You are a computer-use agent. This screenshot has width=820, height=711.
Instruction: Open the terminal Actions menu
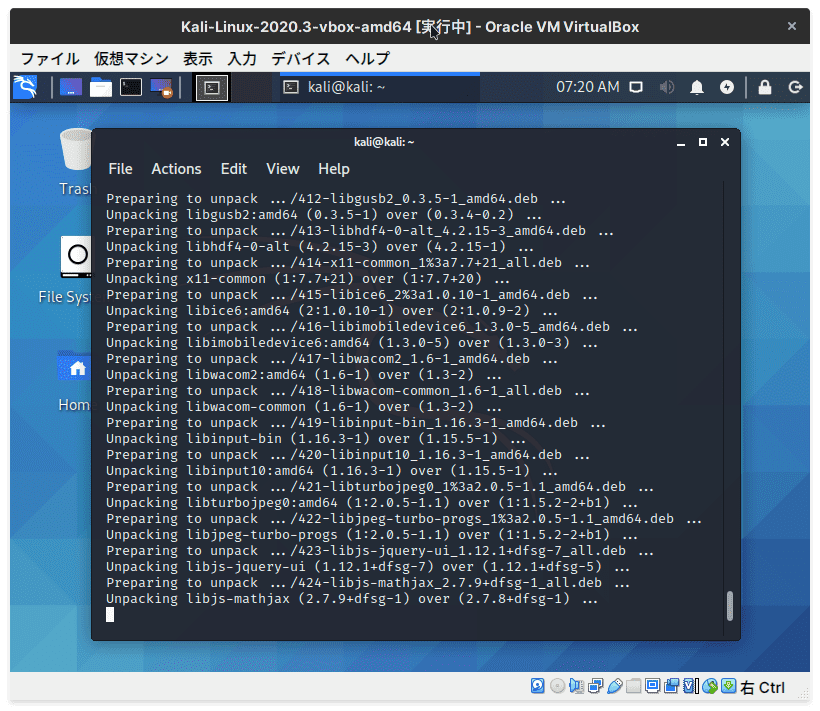[x=176, y=169]
